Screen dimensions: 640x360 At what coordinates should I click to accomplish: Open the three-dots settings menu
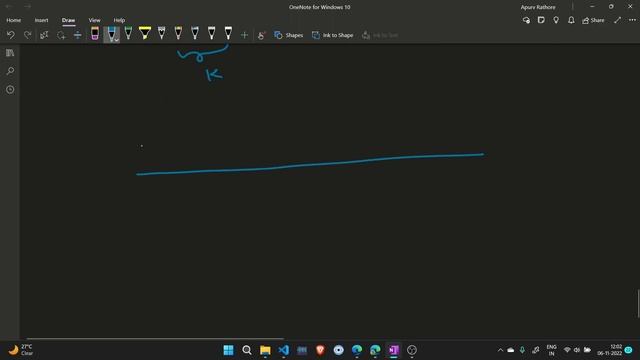point(632,20)
